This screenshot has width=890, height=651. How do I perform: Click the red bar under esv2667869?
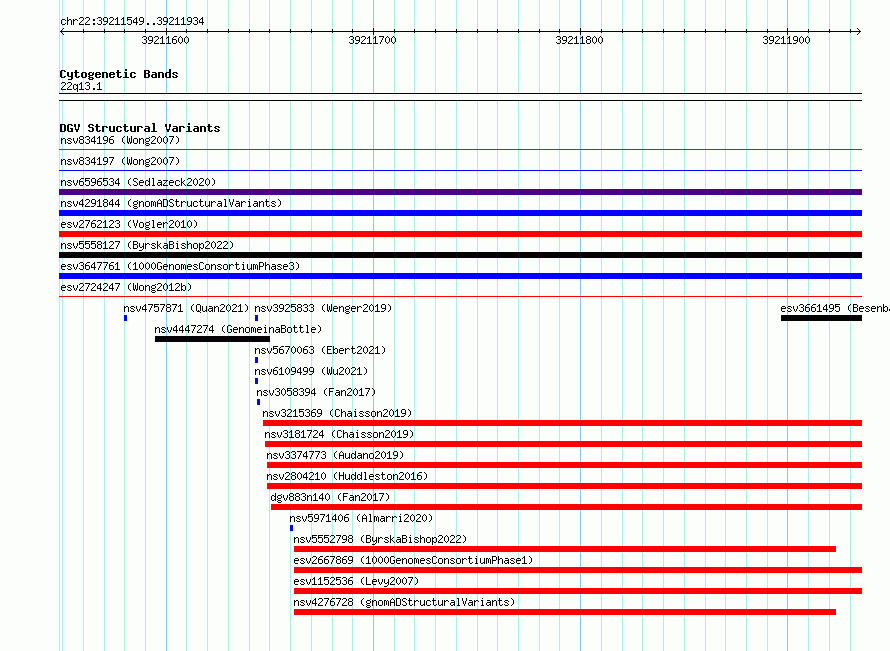pos(578,570)
